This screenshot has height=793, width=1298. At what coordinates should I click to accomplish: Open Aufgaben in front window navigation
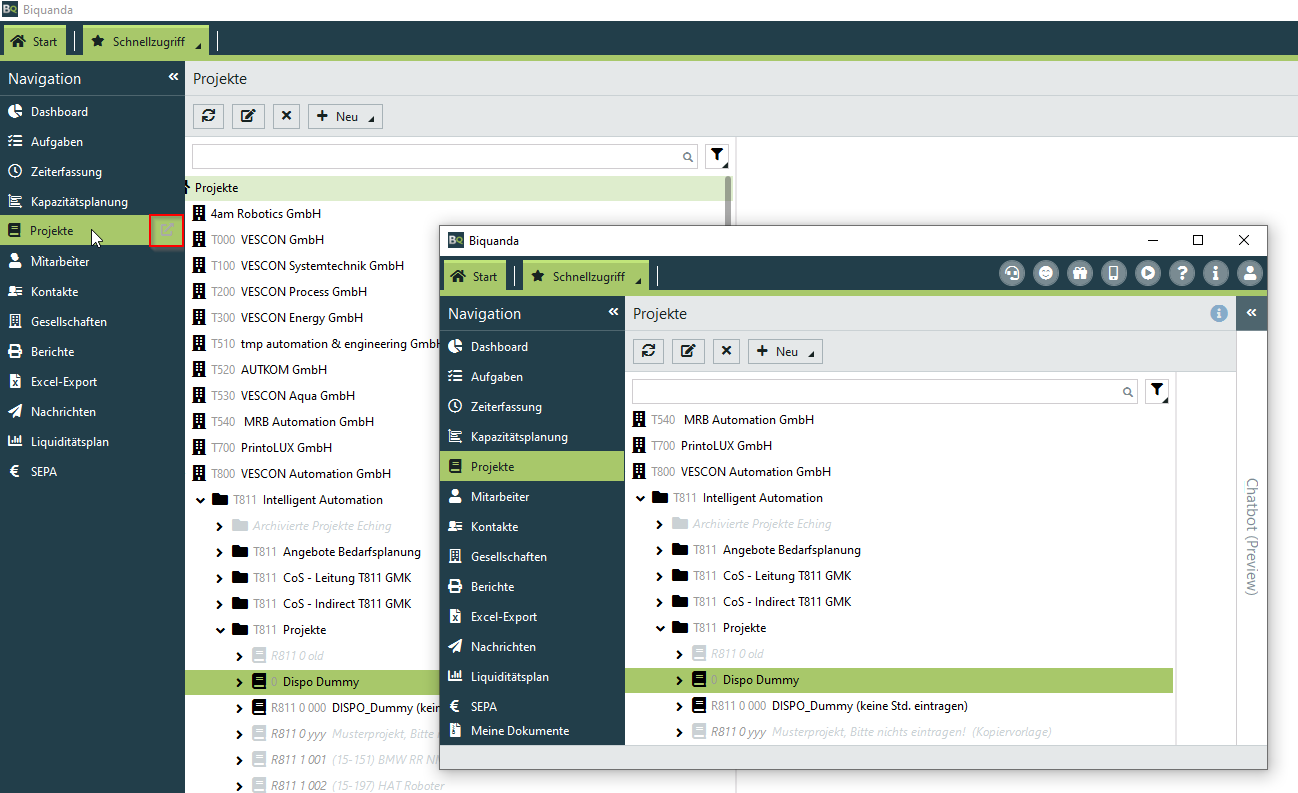point(532,377)
